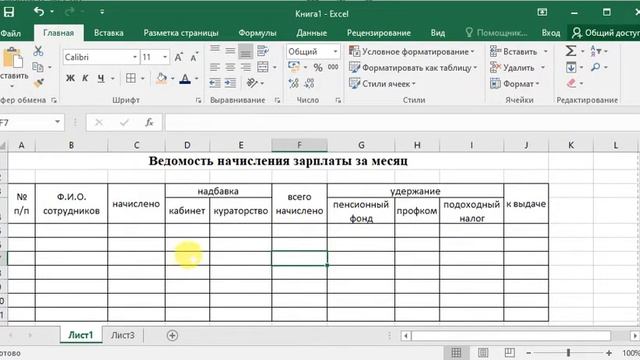Open the number format Общий dropdown

point(335,51)
